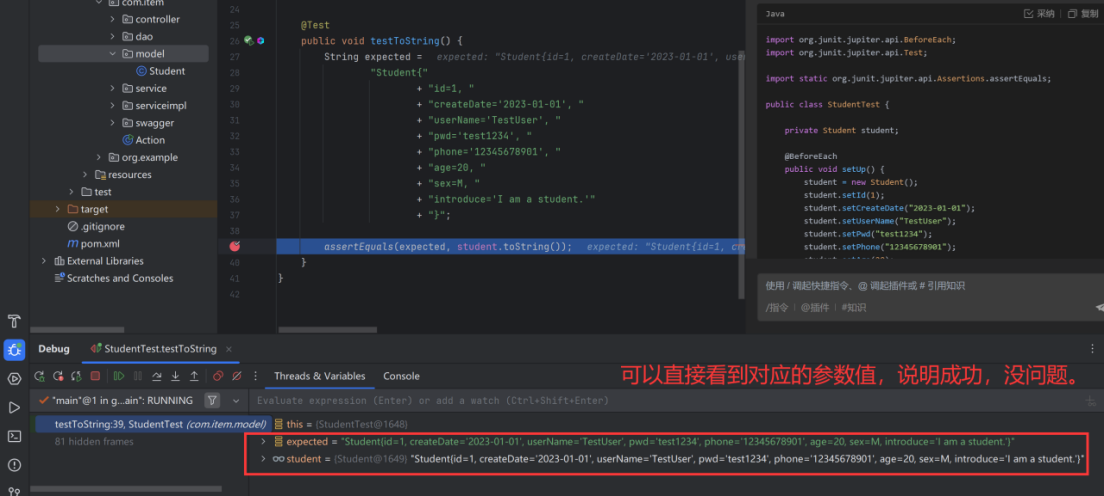1104x496 pixels.
Task: Click run test gutter icon at line 26
Action: (x=248, y=41)
